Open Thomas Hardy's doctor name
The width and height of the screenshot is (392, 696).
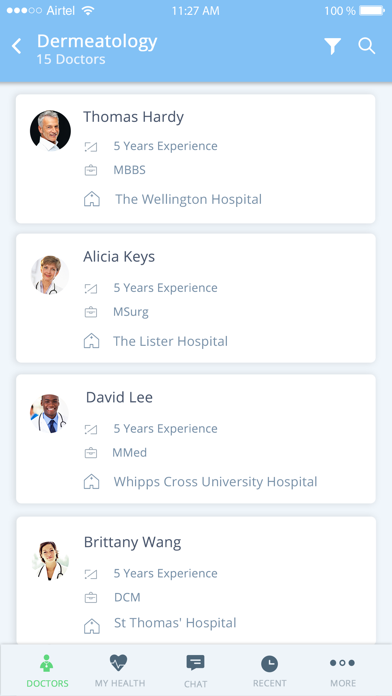(x=133, y=117)
